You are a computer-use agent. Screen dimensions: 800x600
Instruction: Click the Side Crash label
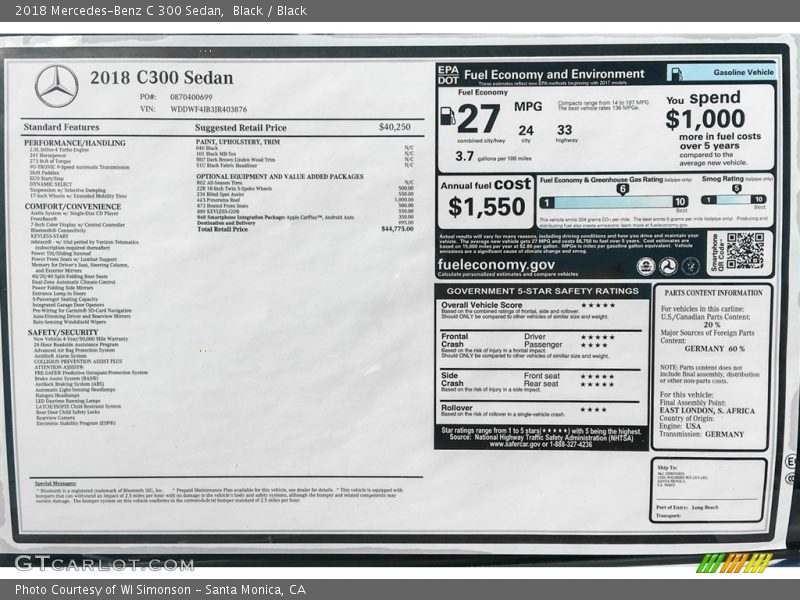(452, 379)
